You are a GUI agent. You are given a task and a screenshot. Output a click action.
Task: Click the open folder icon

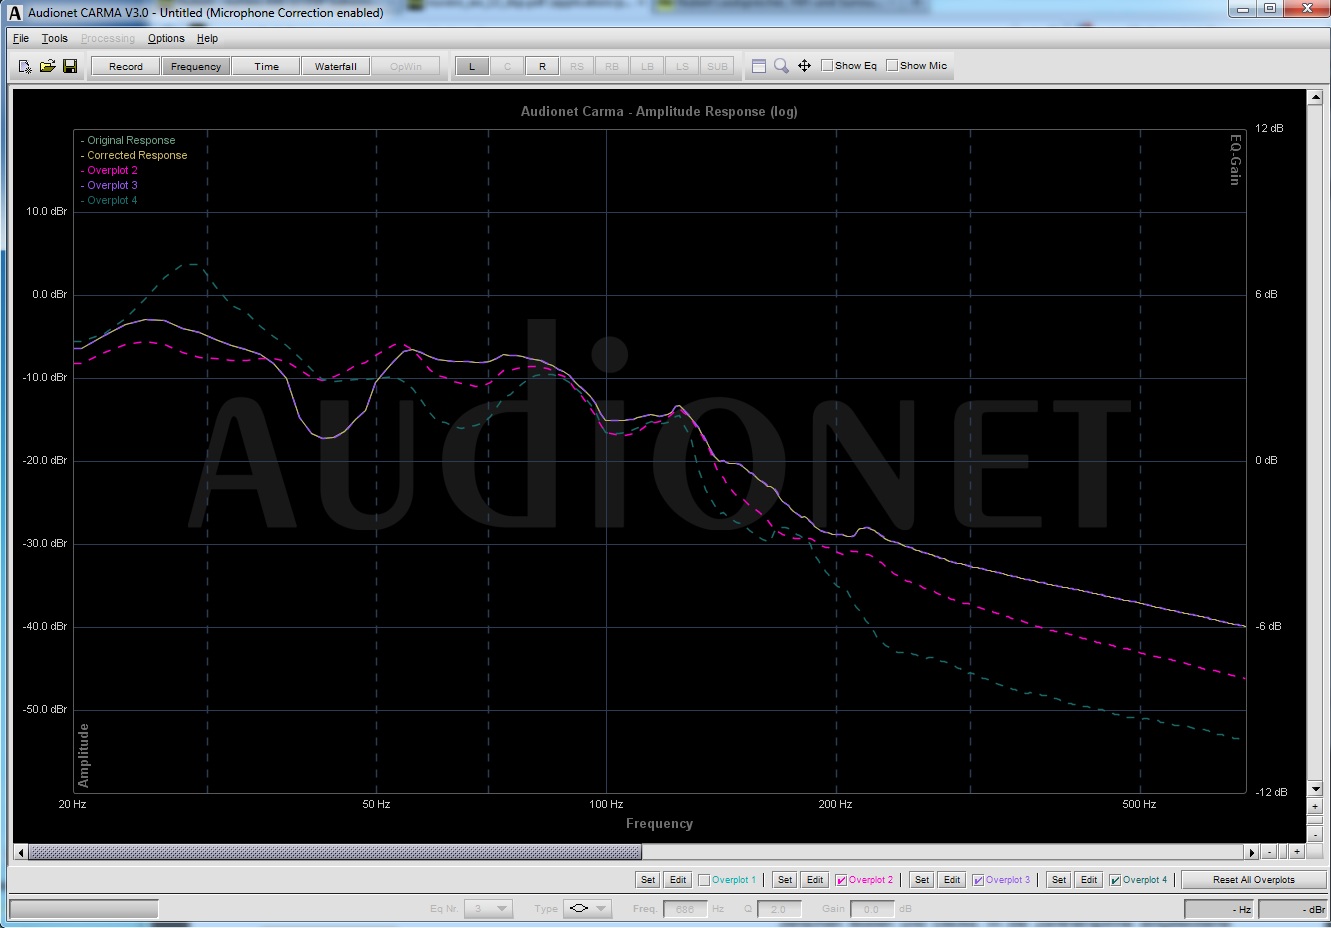point(47,66)
